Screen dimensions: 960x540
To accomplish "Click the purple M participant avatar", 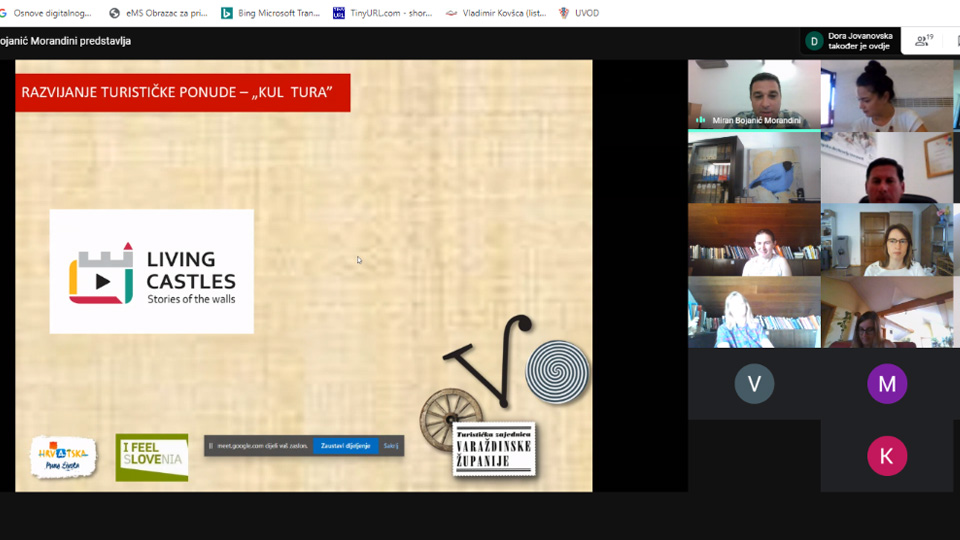I will [x=887, y=384].
